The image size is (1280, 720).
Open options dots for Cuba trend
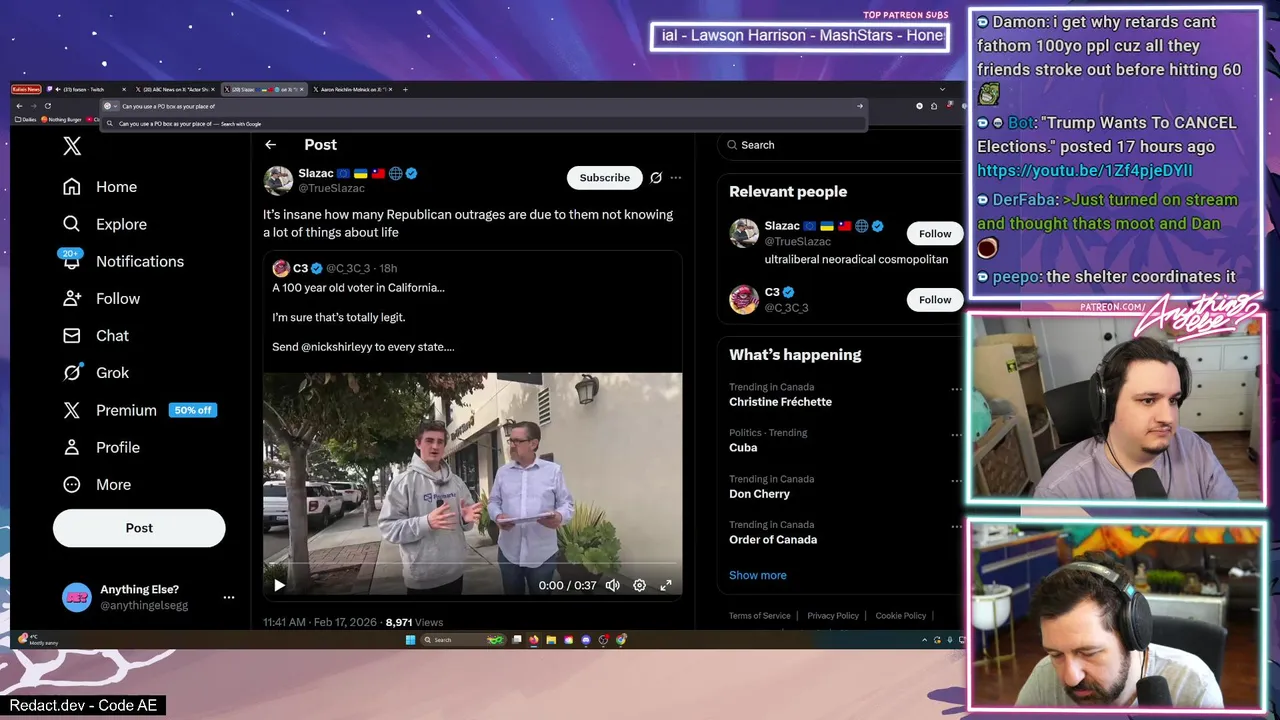956,436
